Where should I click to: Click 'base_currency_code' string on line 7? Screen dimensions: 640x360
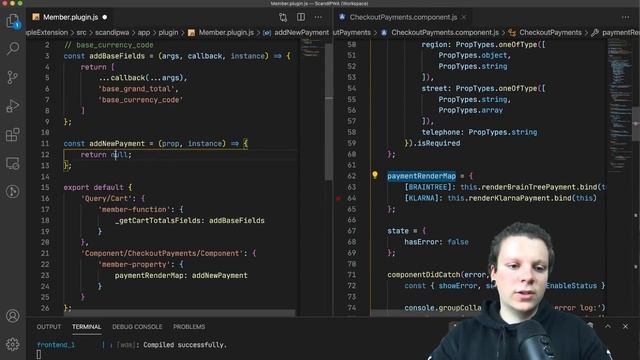[x=140, y=100]
